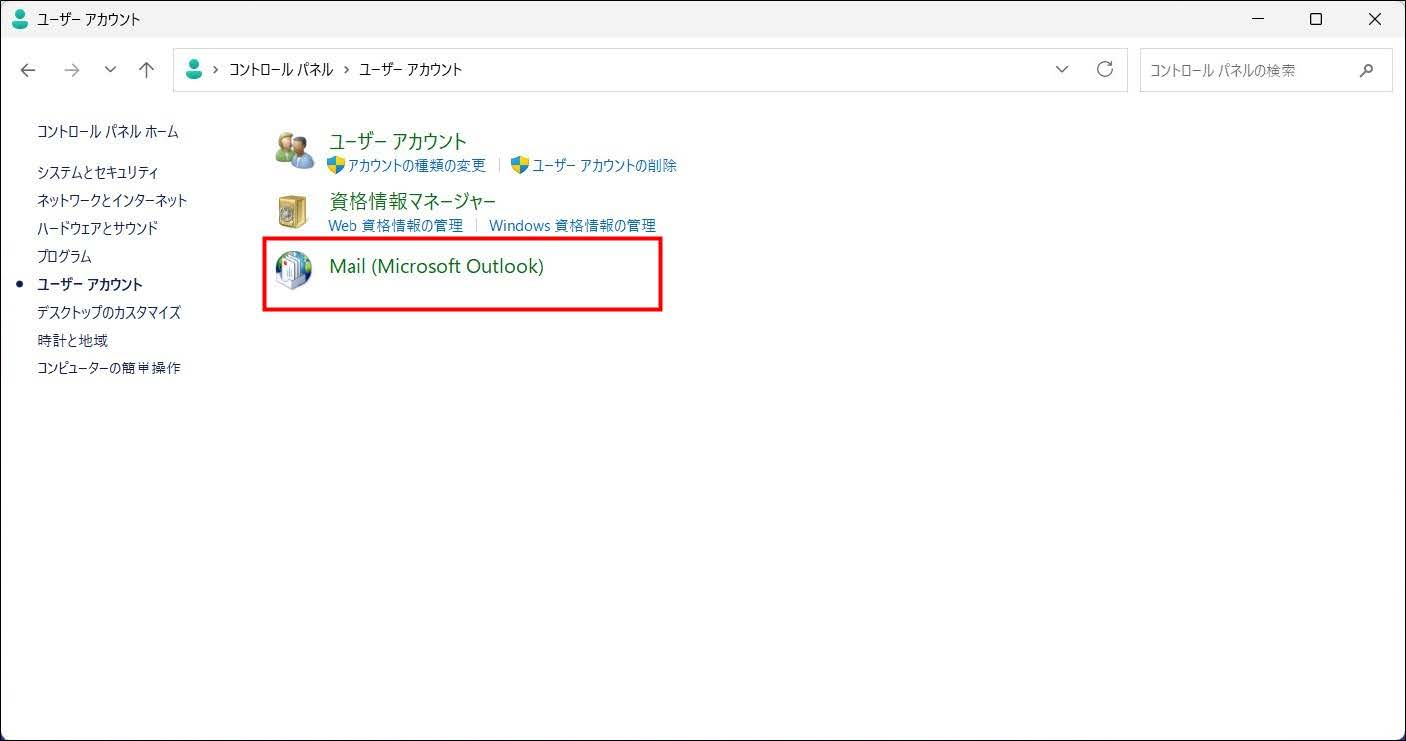Click ユーザー アカウントの削除 link
Image resolution: width=1406 pixels, height=741 pixels.
coord(604,166)
